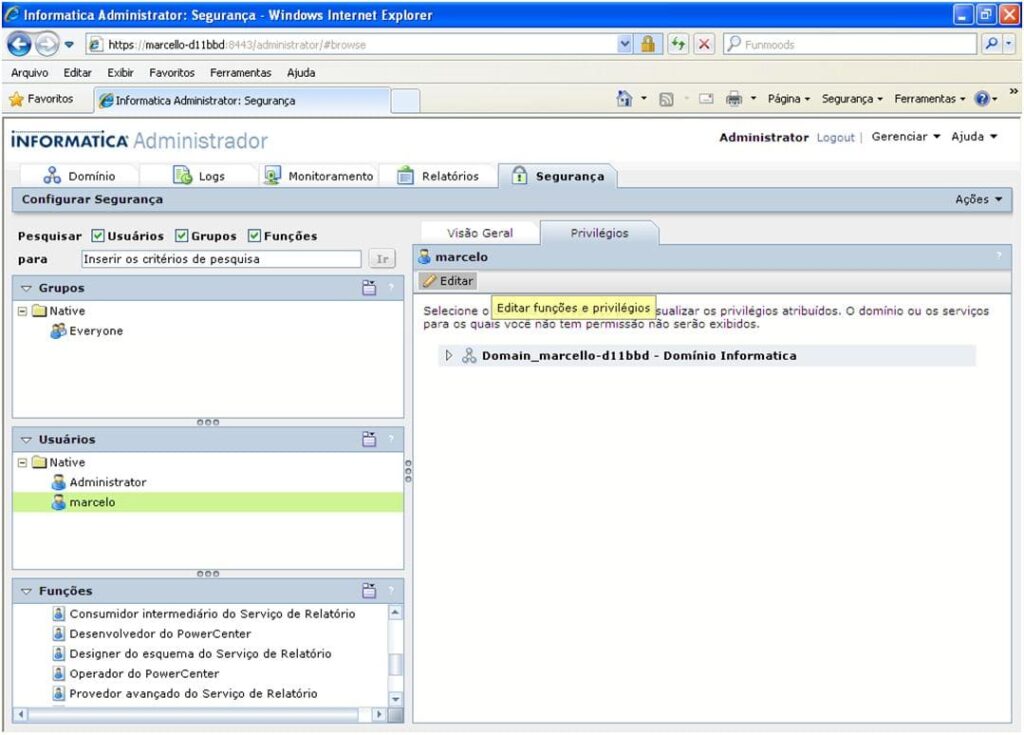1024x735 pixels.
Task: Open the Exibir menu
Action: click(x=120, y=73)
